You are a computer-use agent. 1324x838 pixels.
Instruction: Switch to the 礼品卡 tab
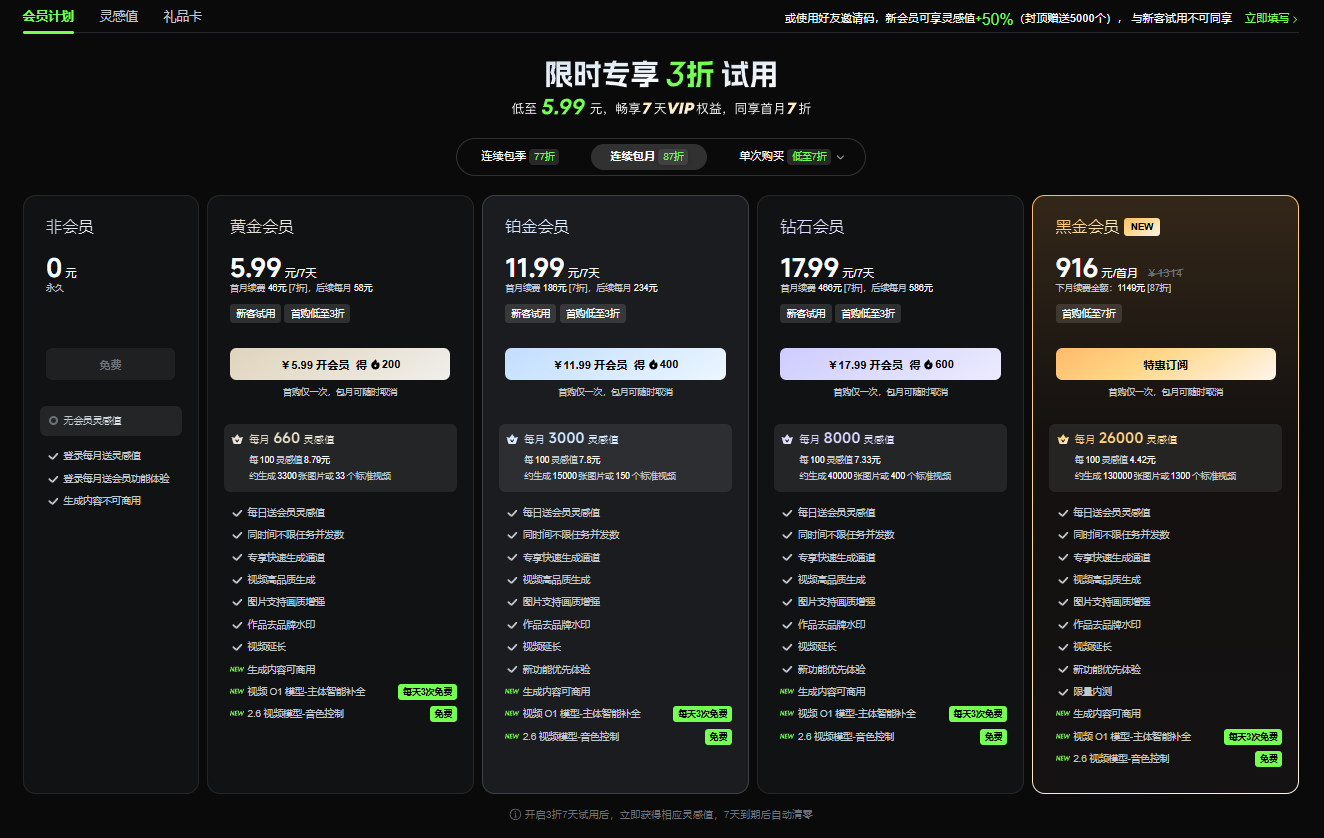pyautogui.click(x=182, y=17)
